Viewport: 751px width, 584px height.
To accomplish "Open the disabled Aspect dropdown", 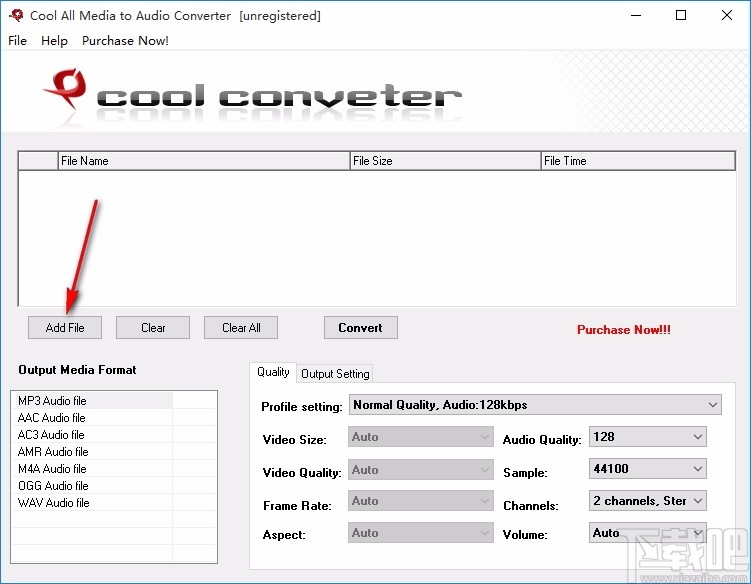I will pos(421,533).
